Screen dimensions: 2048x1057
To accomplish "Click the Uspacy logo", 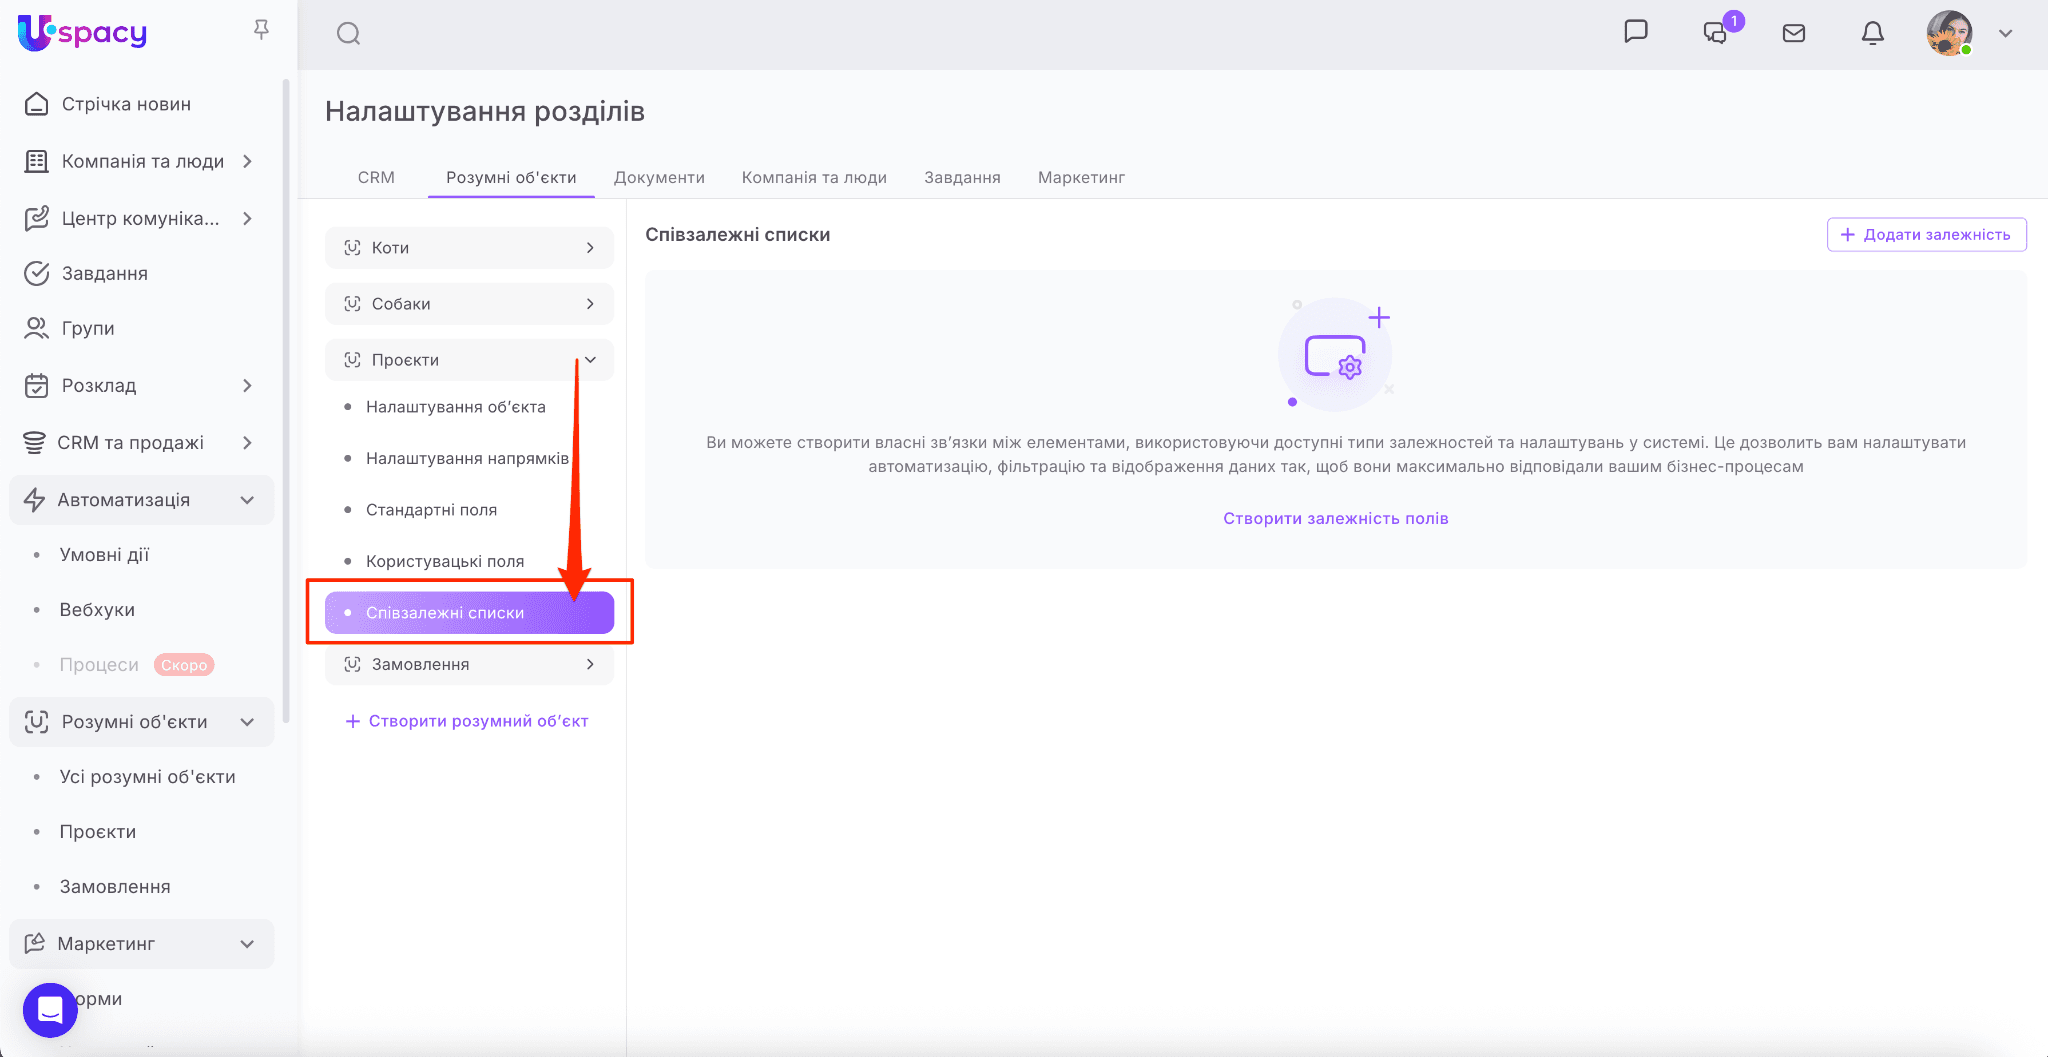I will pyautogui.click(x=83, y=33).
